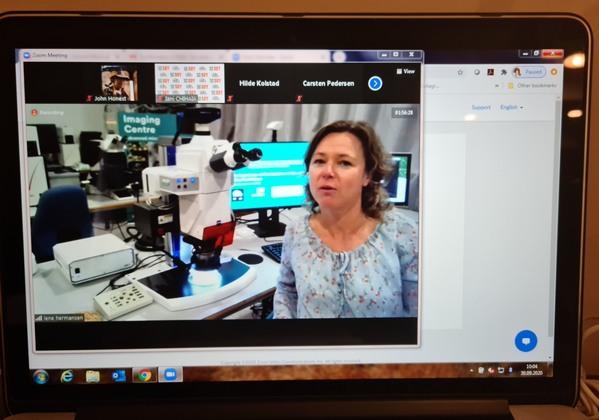Bookmark this page with the star icon
The image size is (599, 420).
[x=460, y=72]
